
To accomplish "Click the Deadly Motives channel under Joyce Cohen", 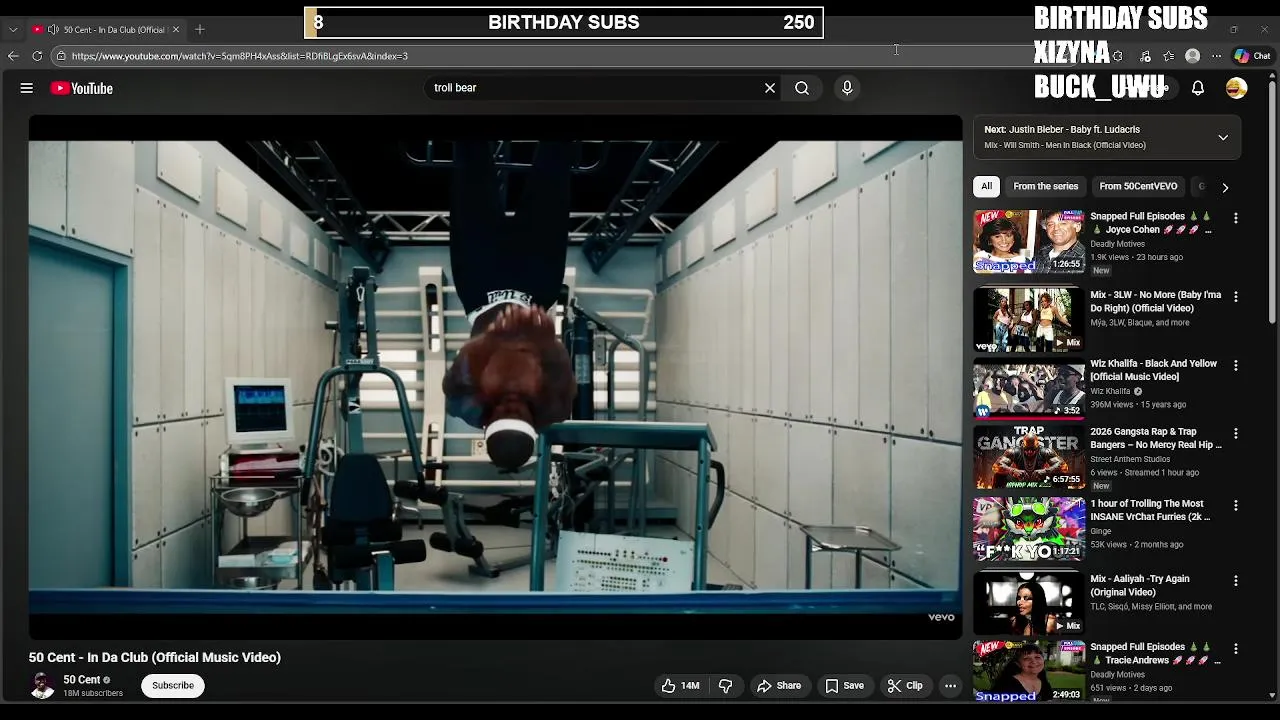I will pyautogui.click(x=1117, y=244).
